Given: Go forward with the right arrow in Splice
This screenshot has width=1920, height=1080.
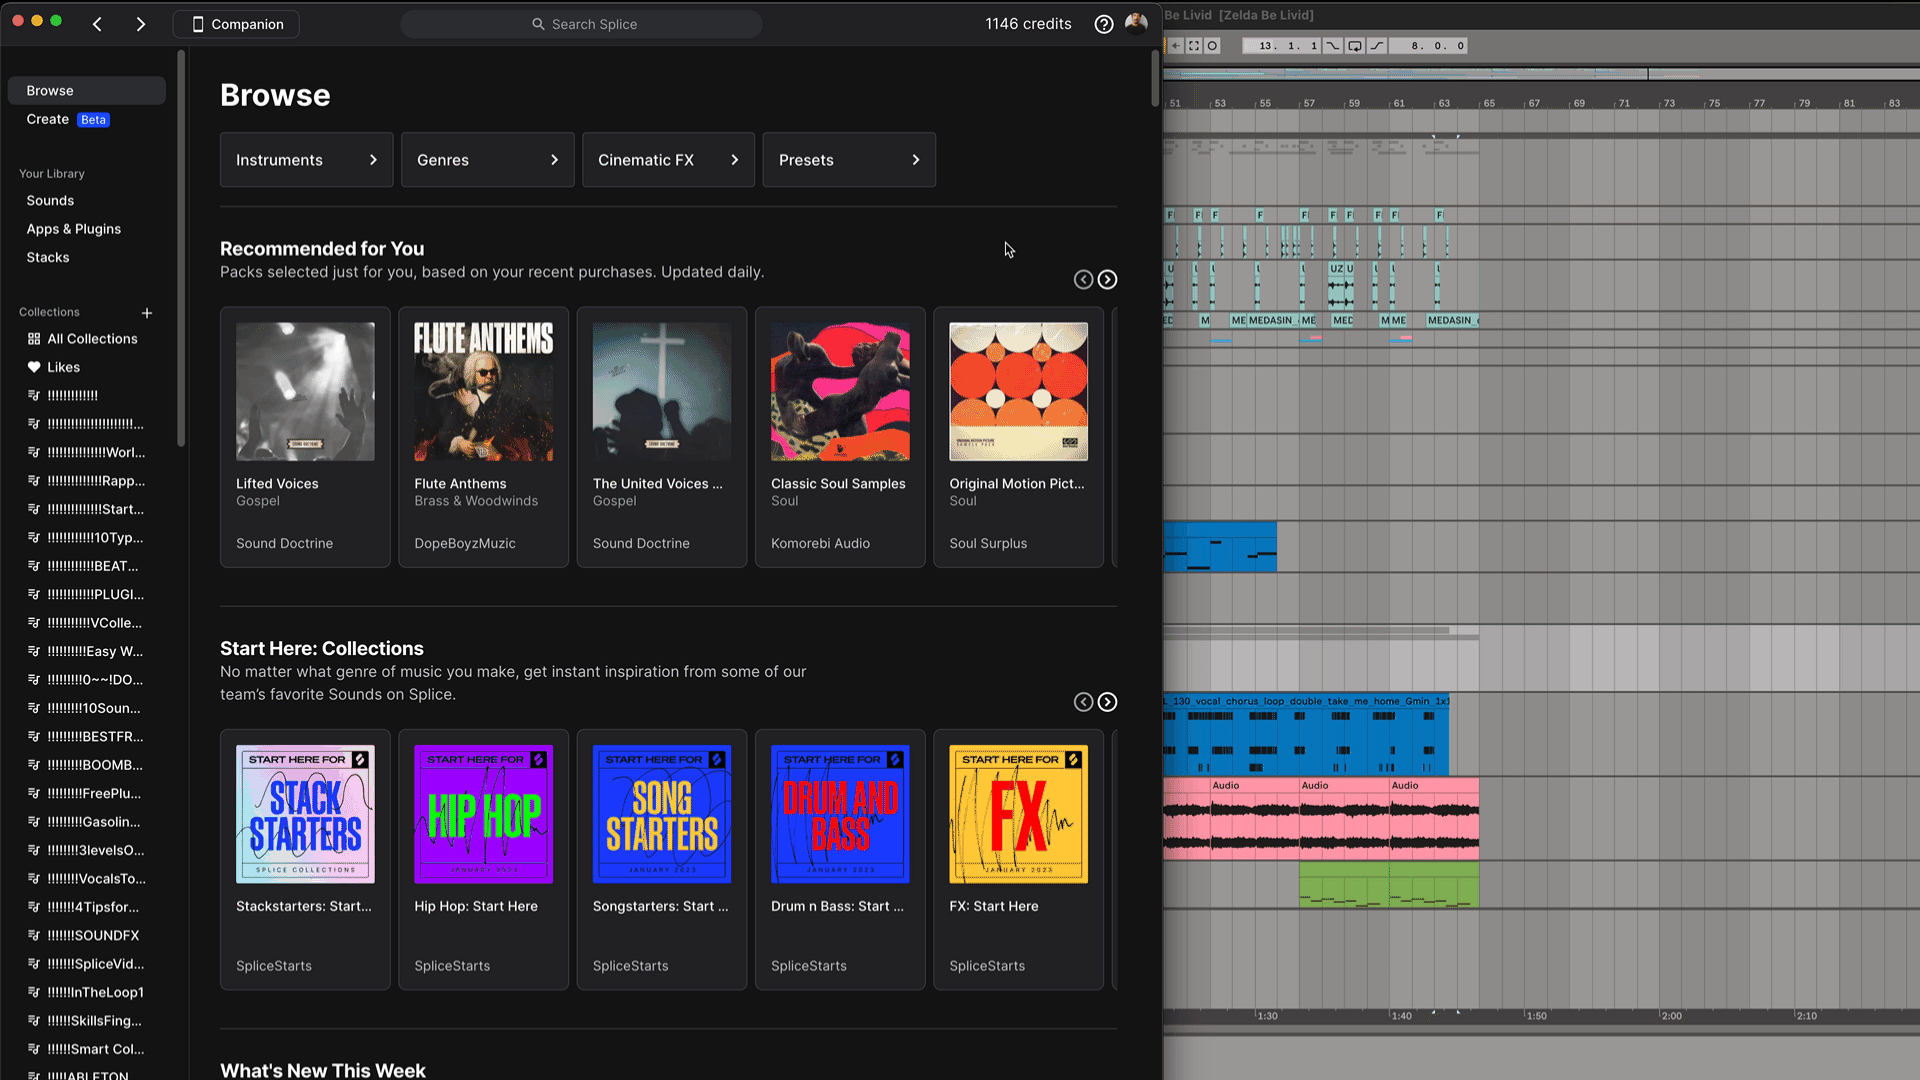Looking at the screenshot, I should [141, 24].
